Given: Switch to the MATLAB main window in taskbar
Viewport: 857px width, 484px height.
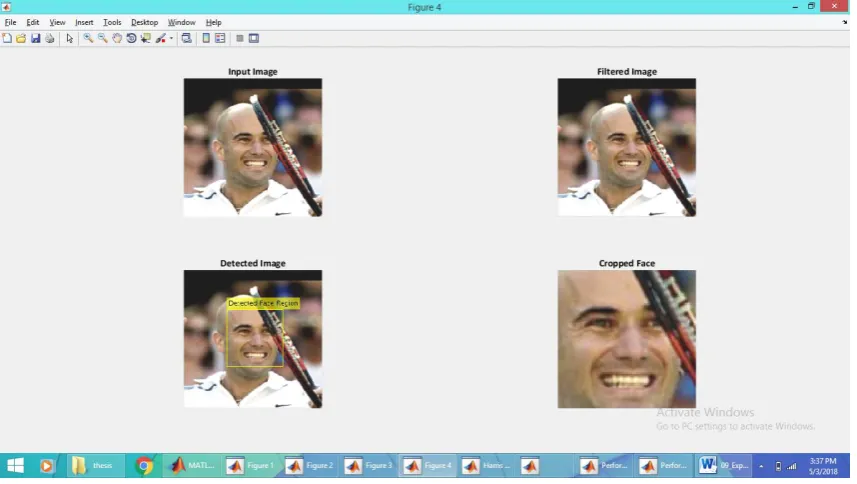Looking at the screenshot, I should pos(192,465).
